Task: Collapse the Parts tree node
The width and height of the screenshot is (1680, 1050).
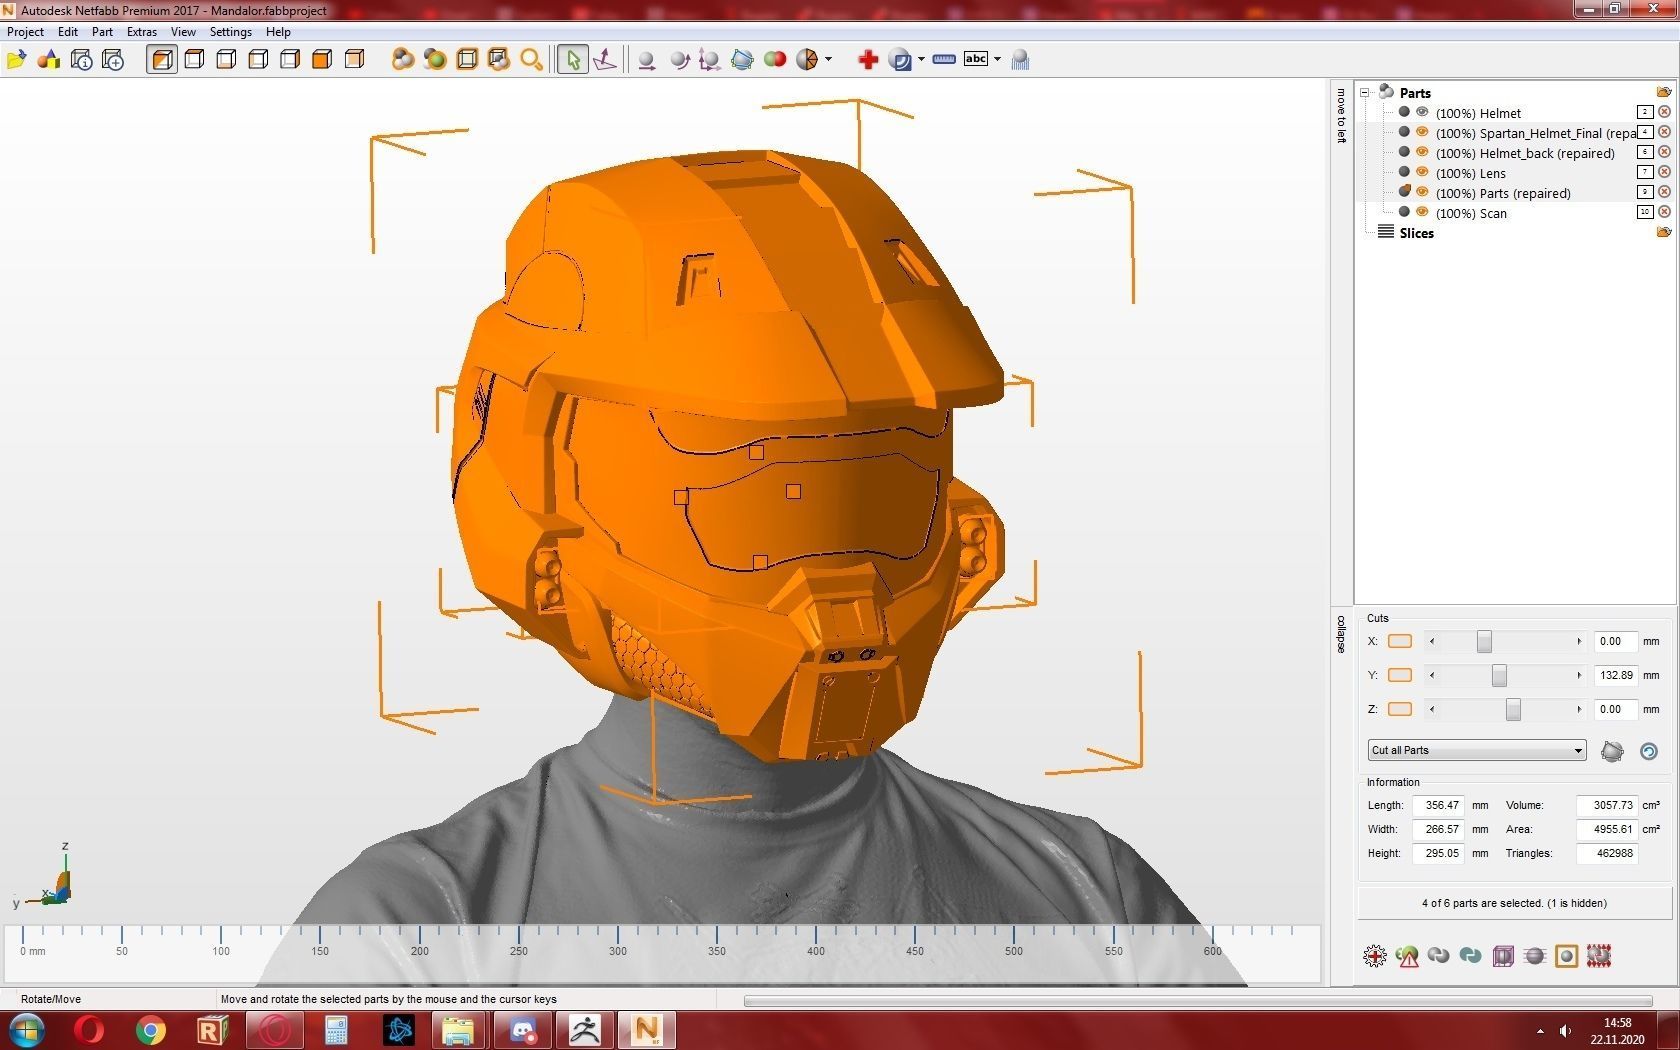Action: [1365, 92]
